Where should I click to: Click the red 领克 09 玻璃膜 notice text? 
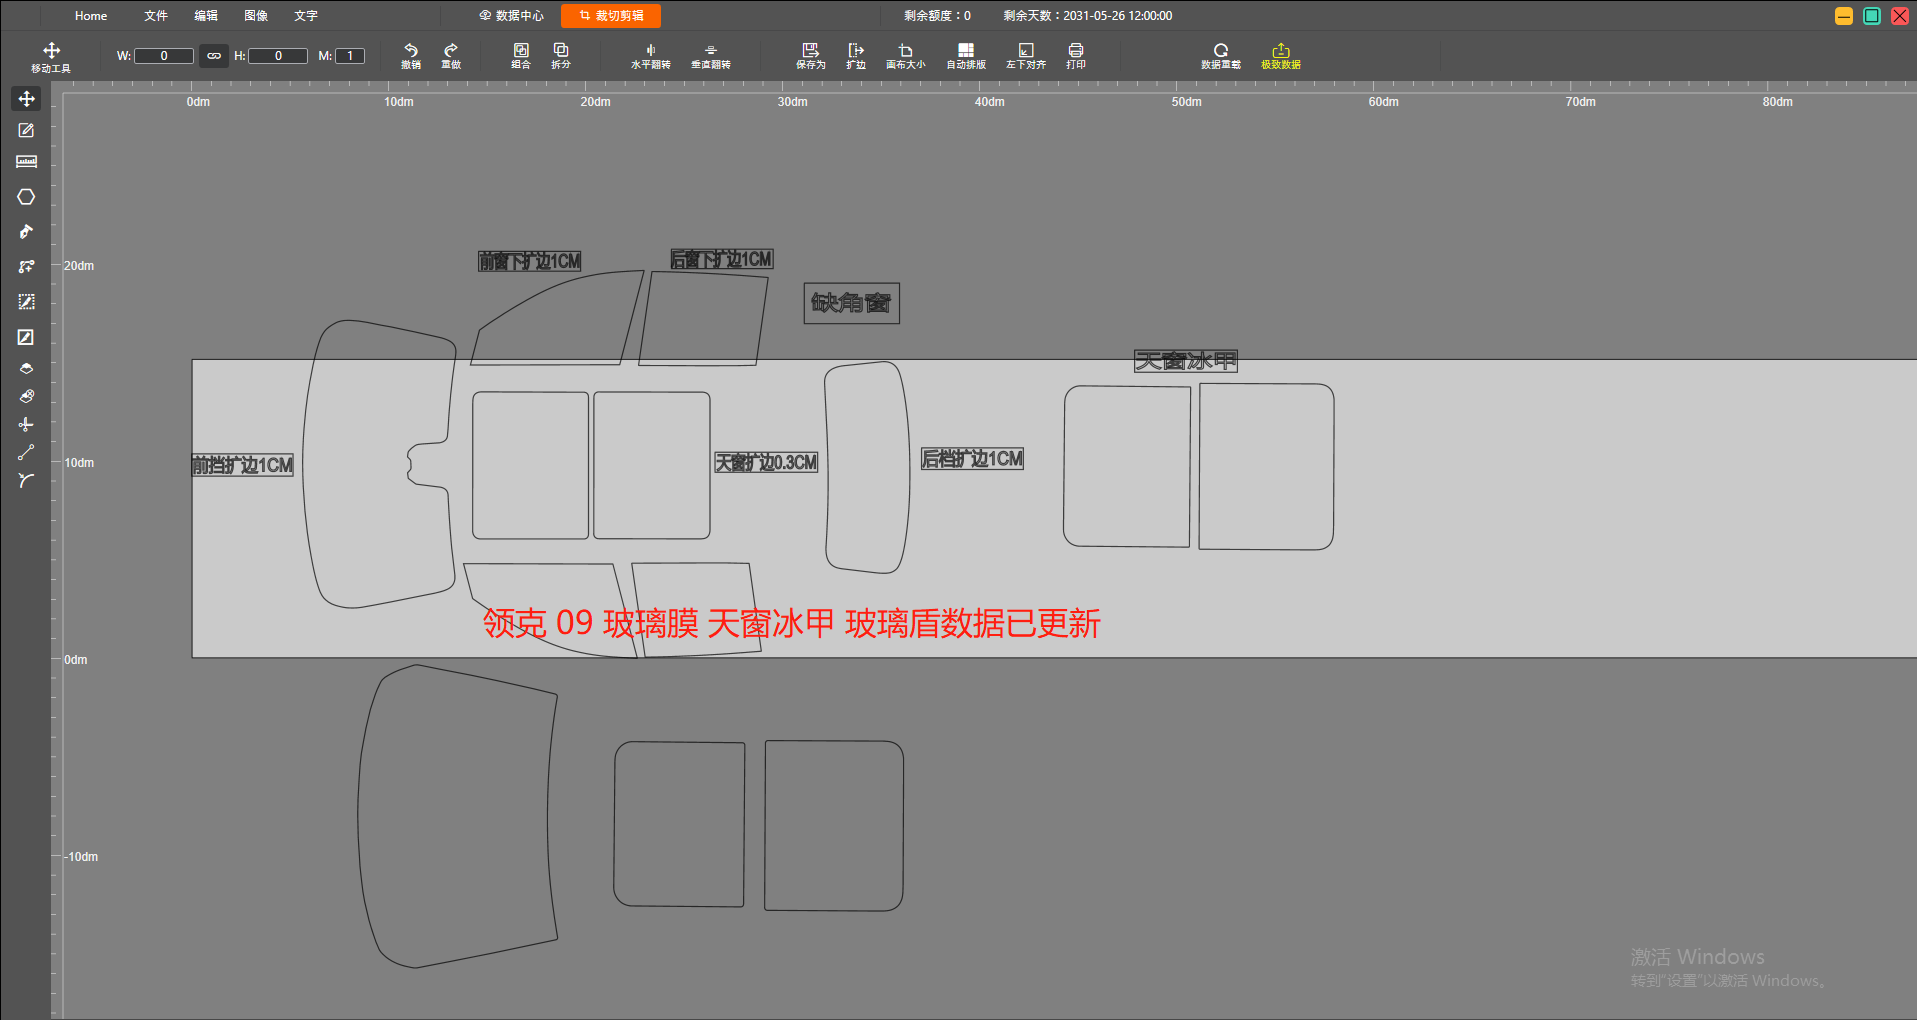click(792, 623)
